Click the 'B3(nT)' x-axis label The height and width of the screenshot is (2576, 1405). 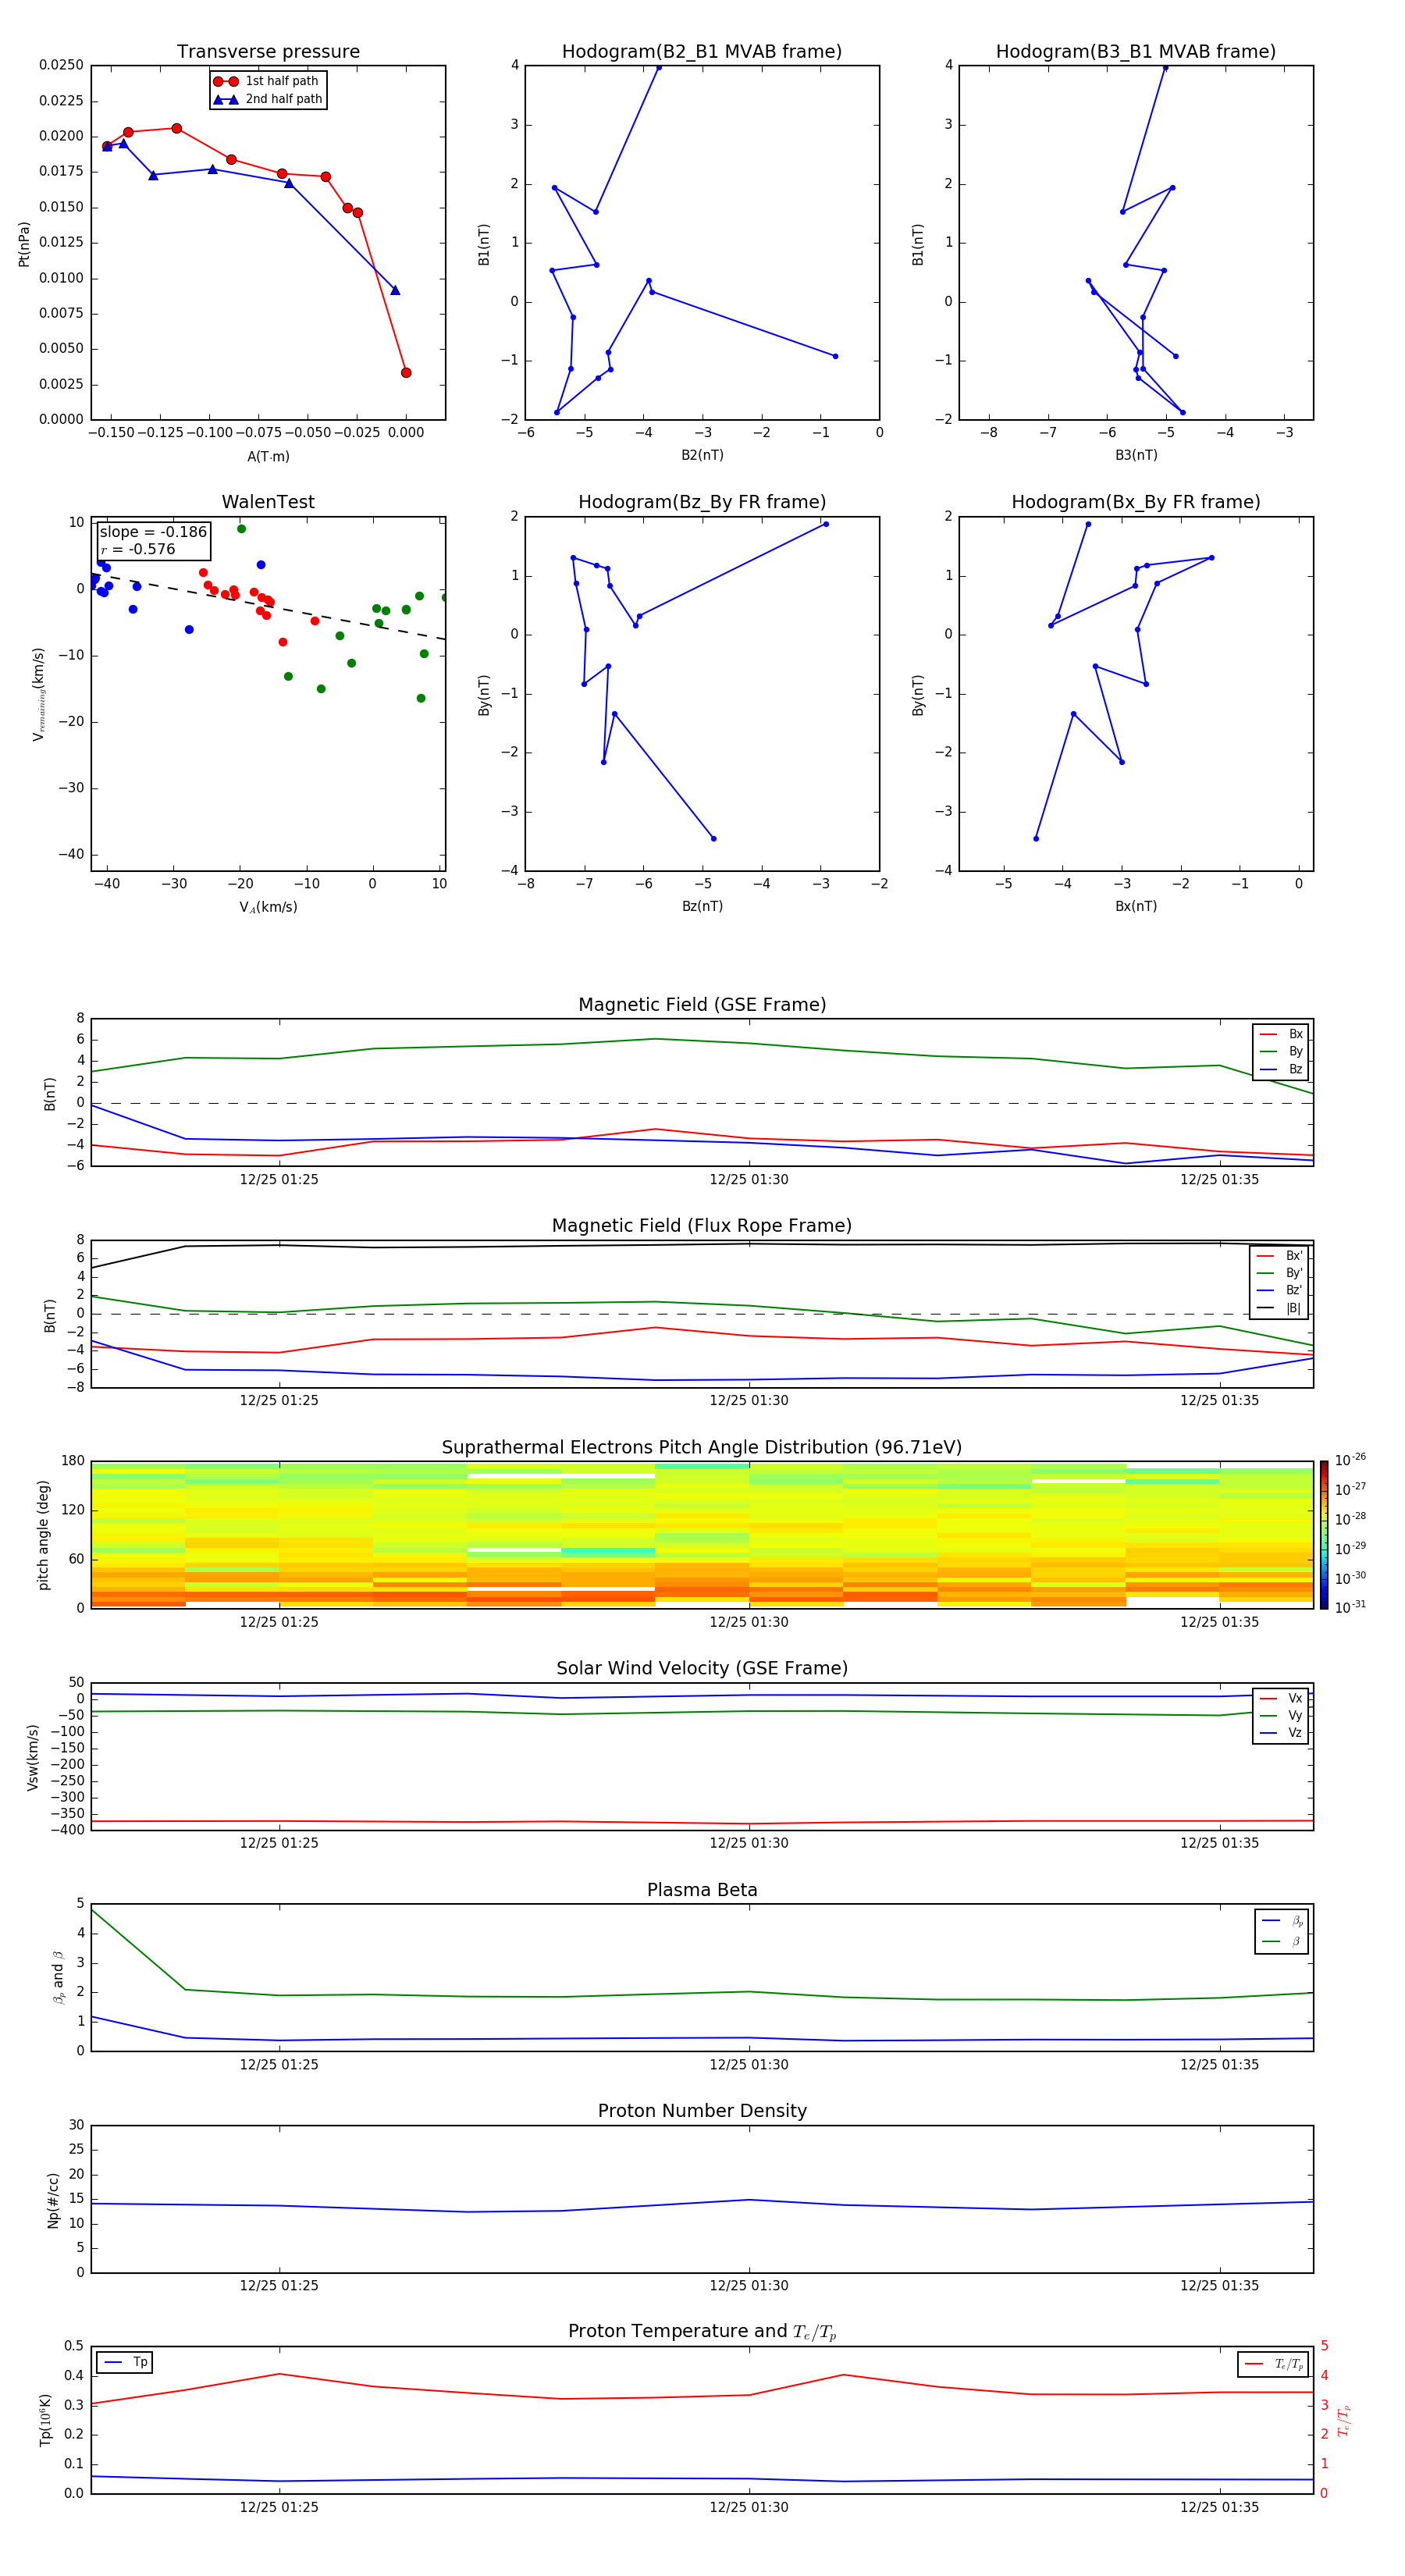(1136, 456)
